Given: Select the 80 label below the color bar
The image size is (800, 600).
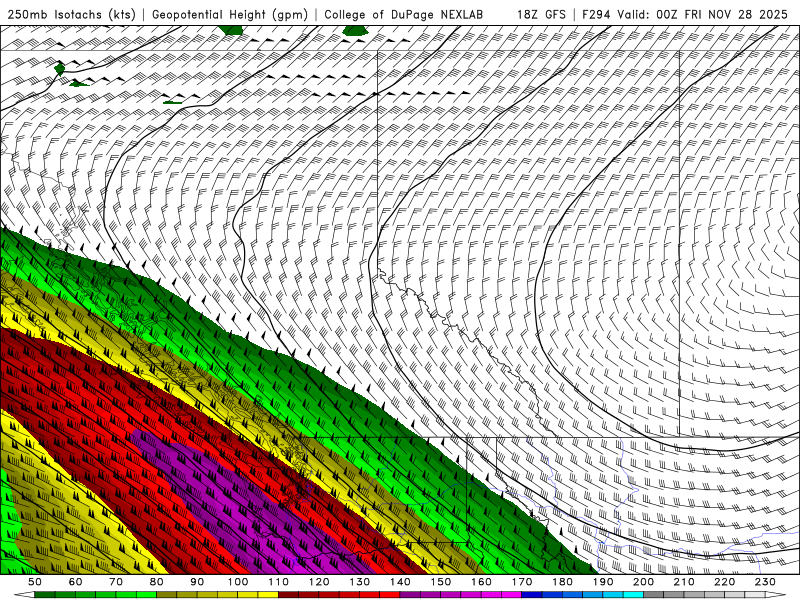Looking at the screenshot, I should tap(157, 582).
